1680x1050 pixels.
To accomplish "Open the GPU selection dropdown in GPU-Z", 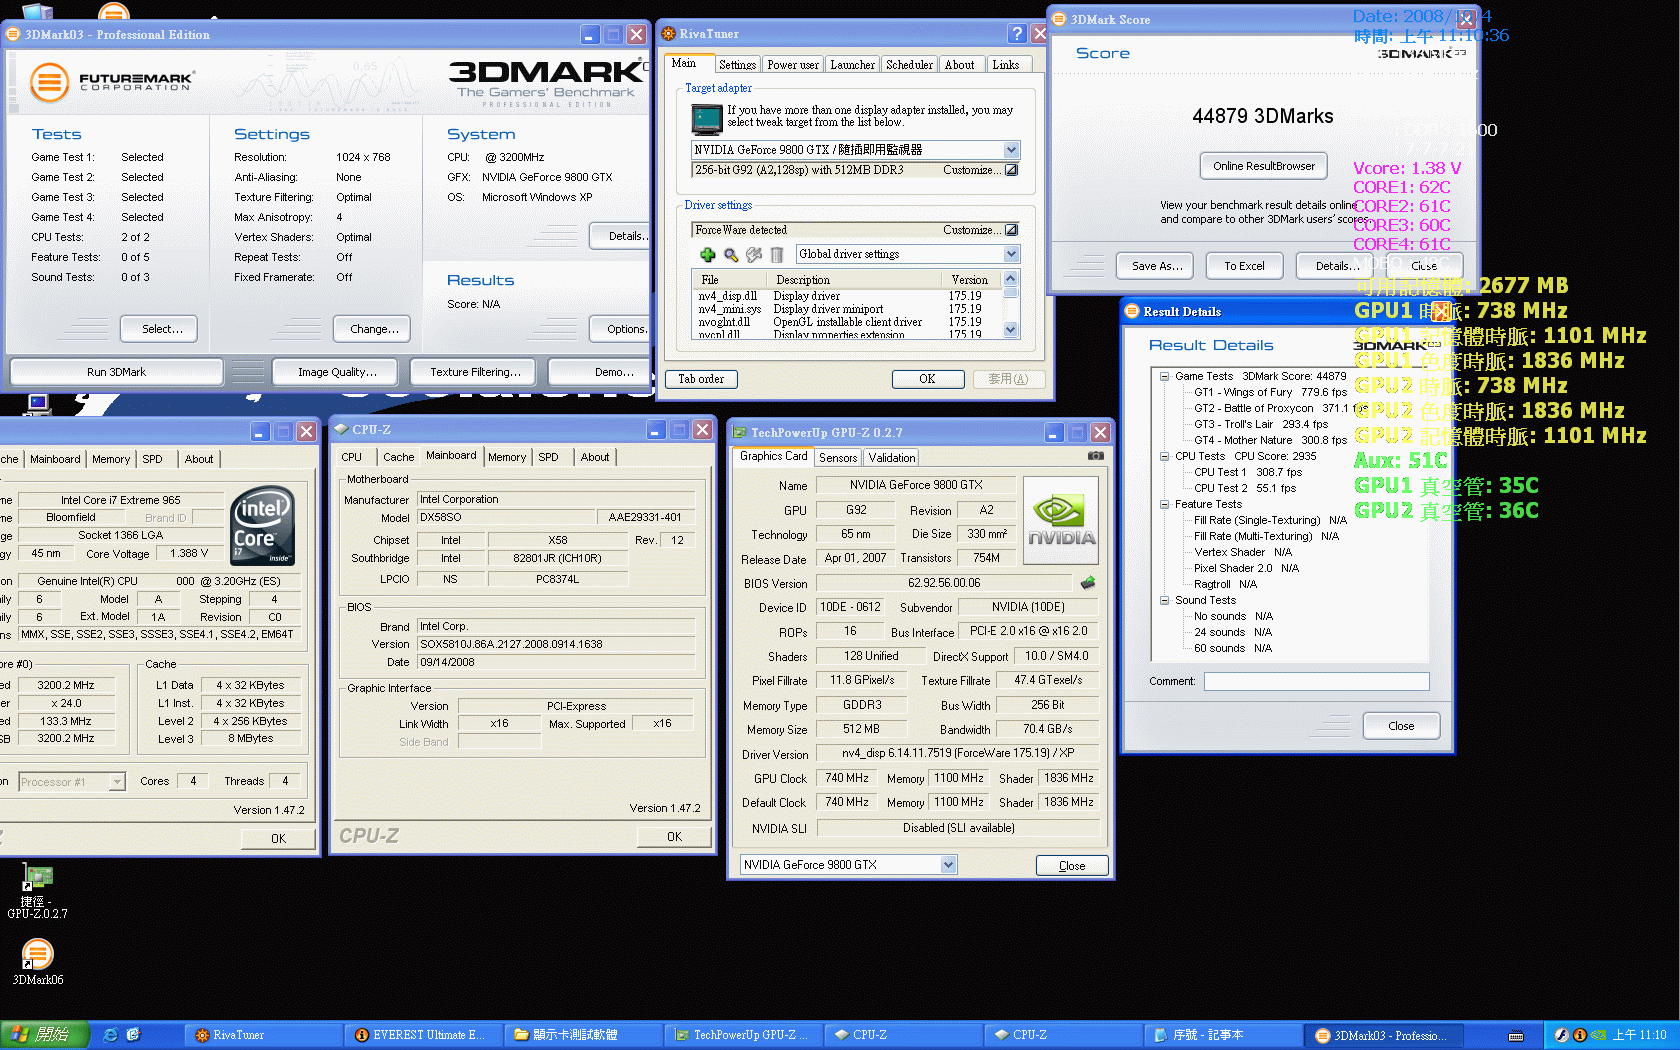I will click(949, 865).
